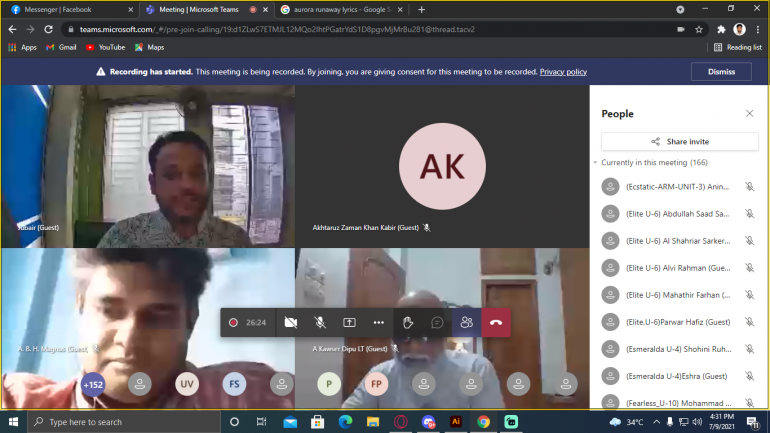Close the People panel
Viewport: 770px width, 433px height.
(x=749, y=114)
